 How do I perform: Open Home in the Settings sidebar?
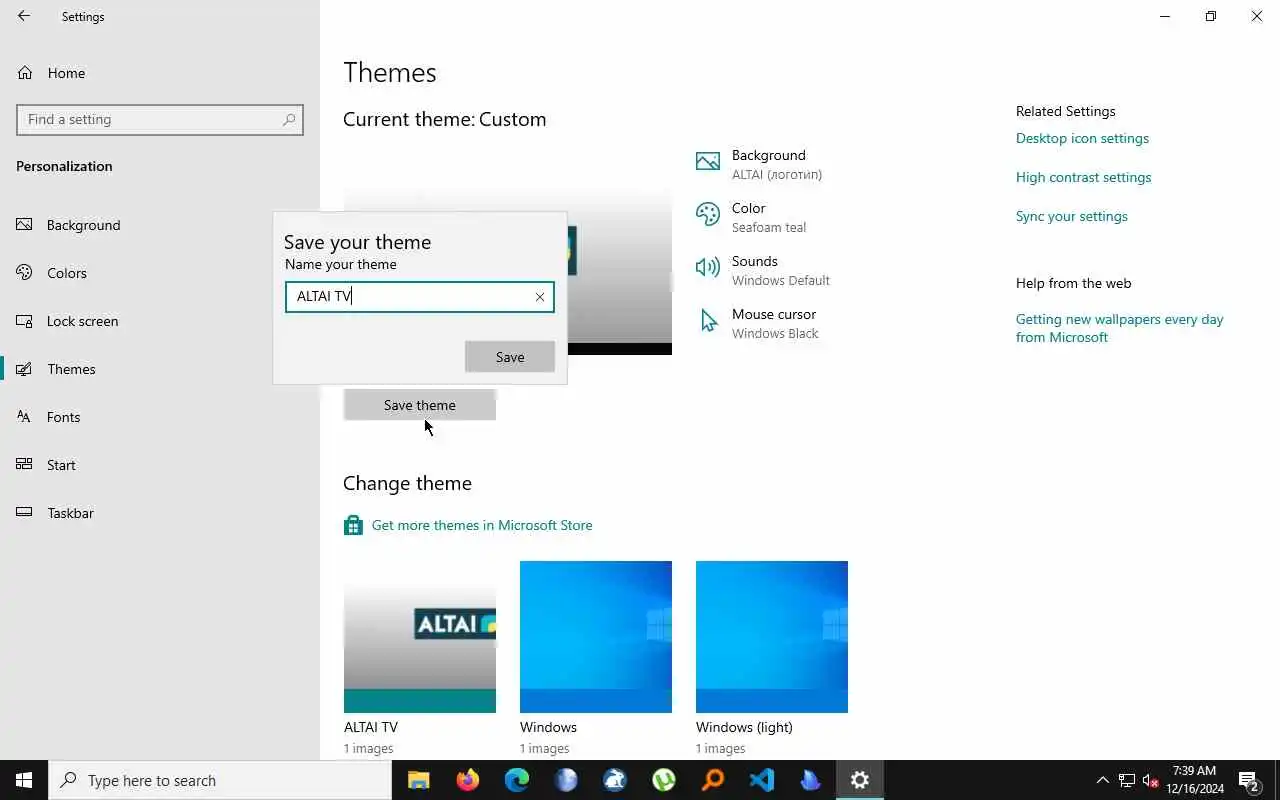click(160, 73)
